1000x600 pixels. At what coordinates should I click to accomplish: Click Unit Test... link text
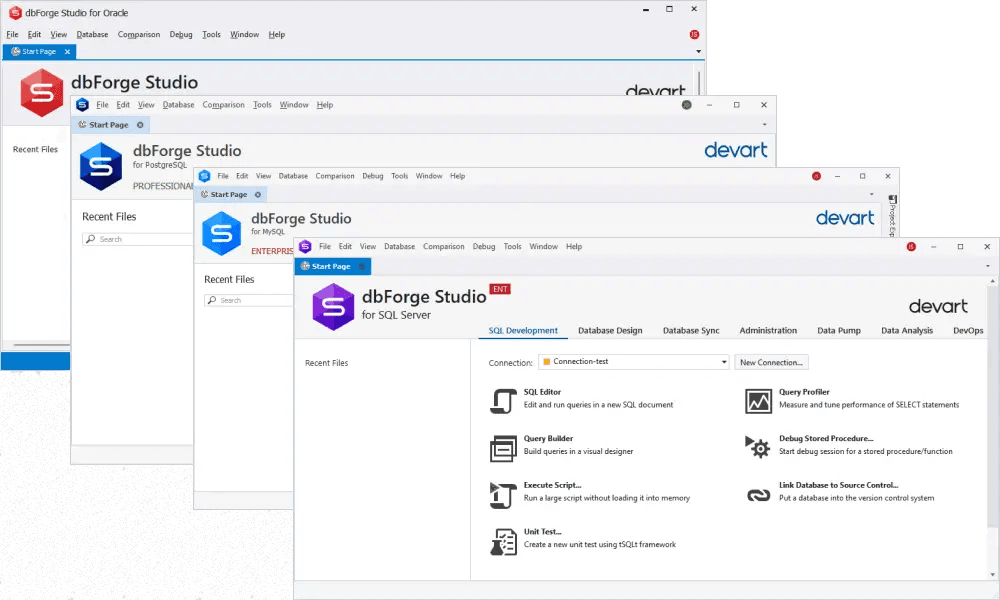pyautogui.click(x=542, y=532)
